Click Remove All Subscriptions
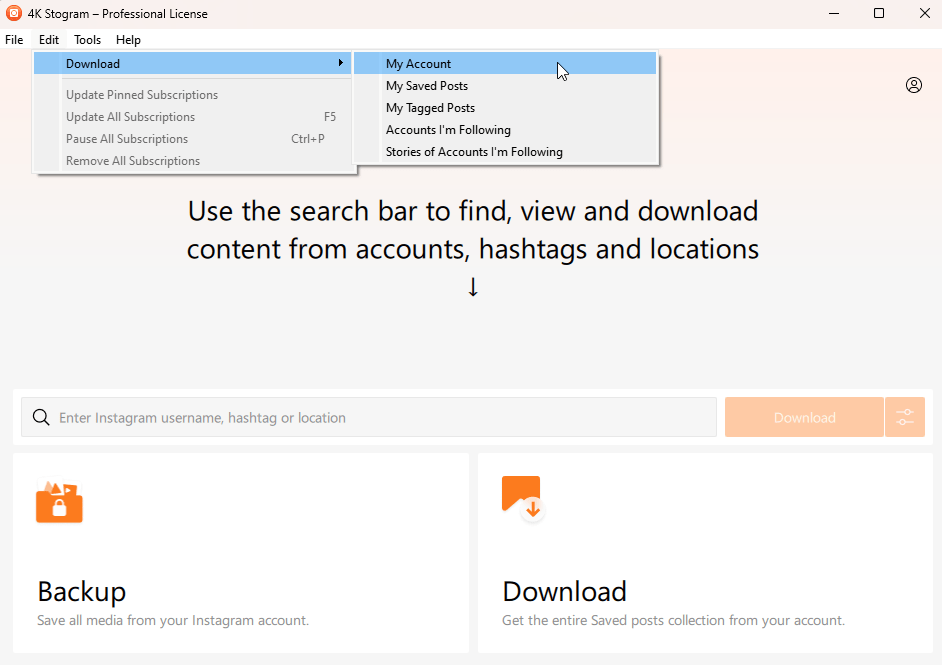This screenshot has height=665, width=942. pos(192,160)
